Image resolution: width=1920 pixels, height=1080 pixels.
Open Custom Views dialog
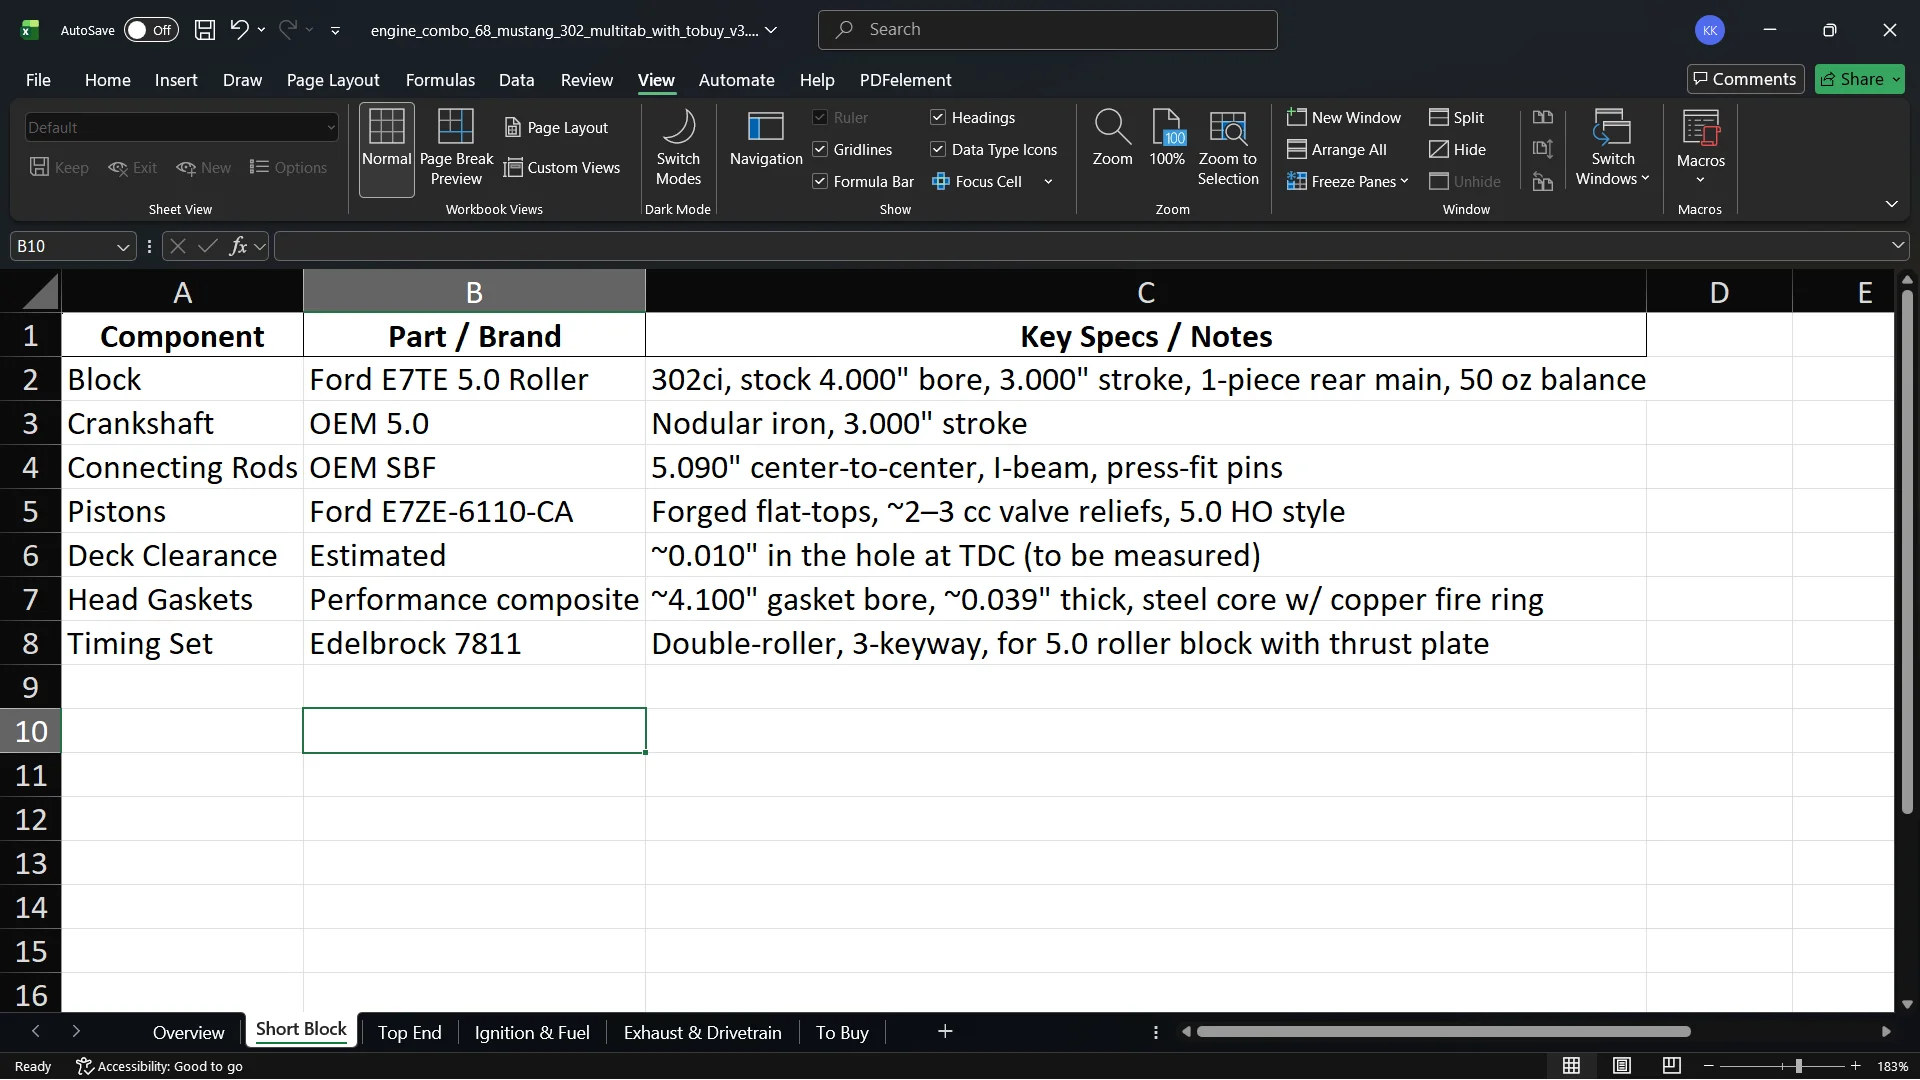tap(562, 168)
